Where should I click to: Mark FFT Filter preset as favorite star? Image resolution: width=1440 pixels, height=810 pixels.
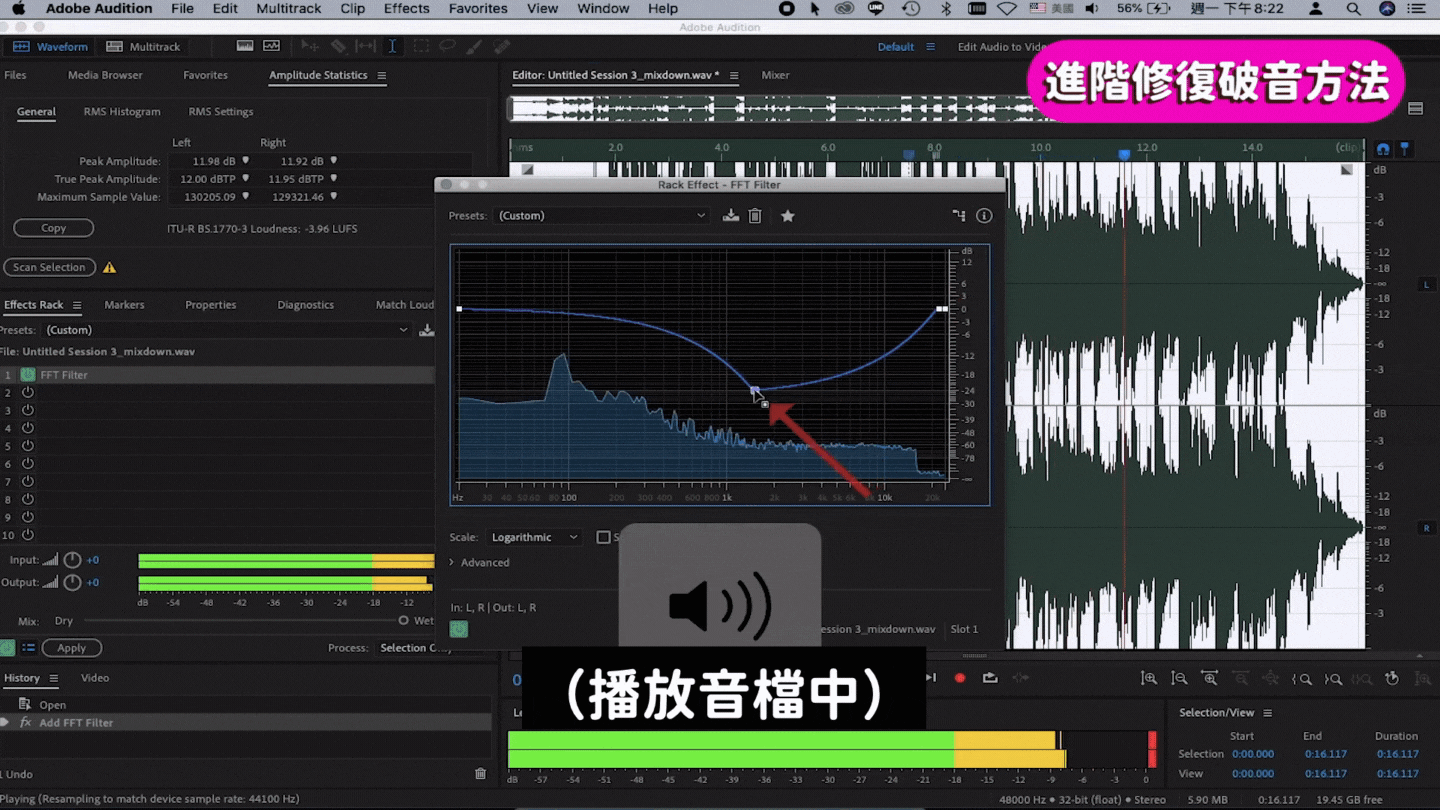pyautogui.click(x=788, y=215)
